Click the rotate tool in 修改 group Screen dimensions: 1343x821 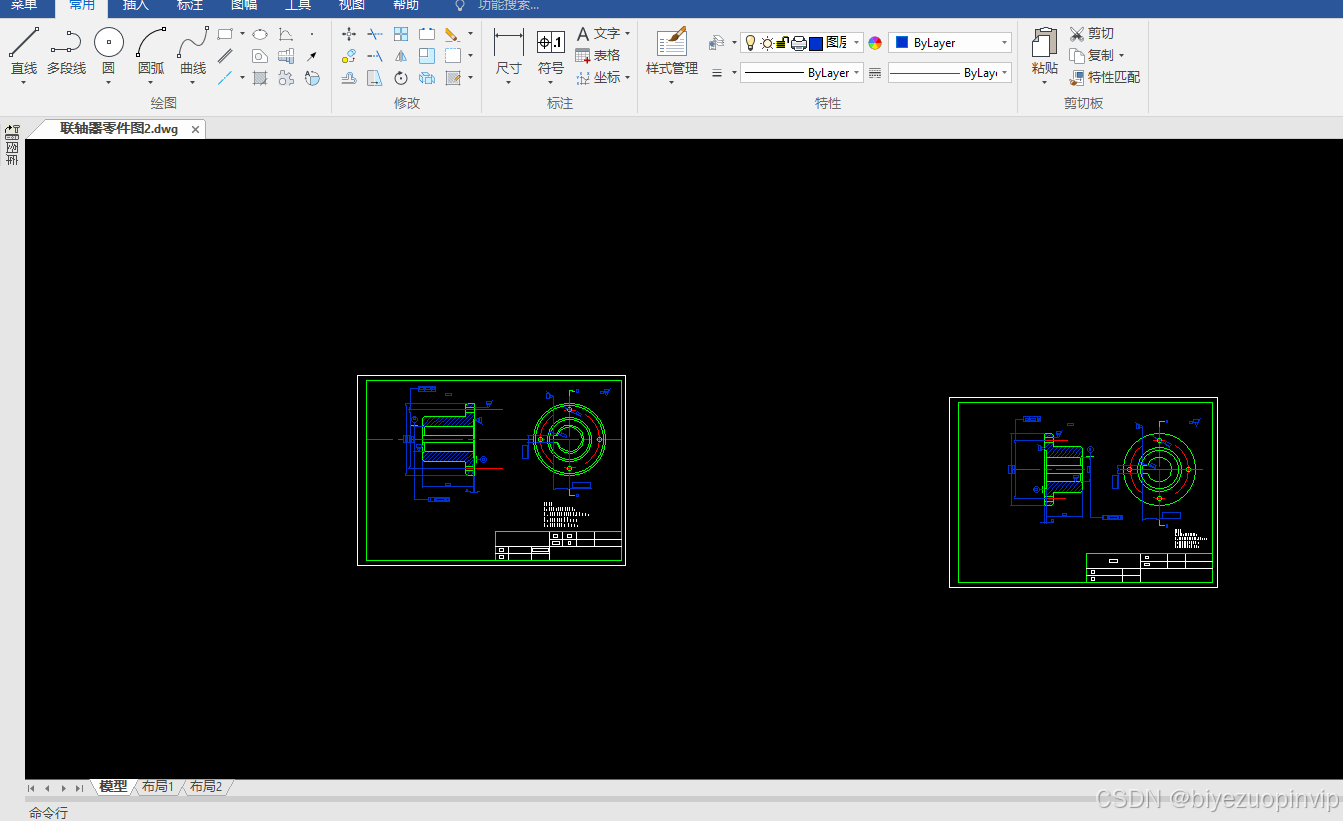(x=401, y=77)
